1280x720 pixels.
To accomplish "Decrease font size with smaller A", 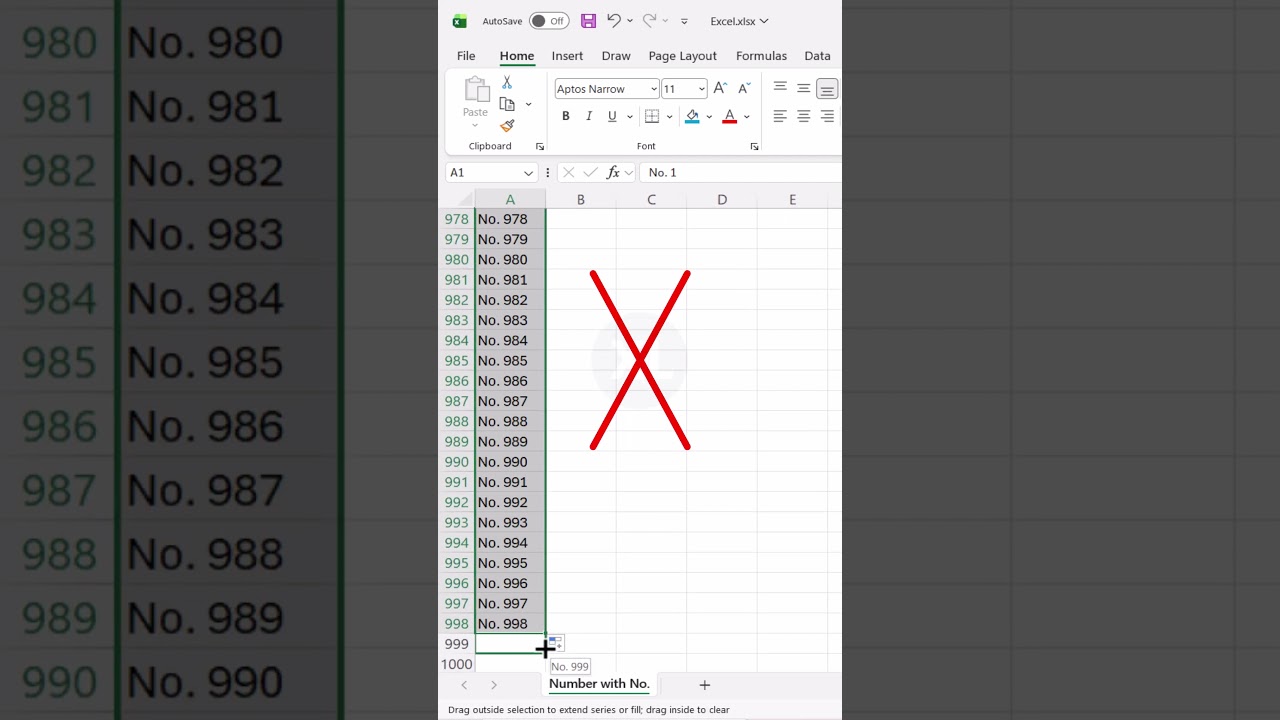I will [743, 89].
